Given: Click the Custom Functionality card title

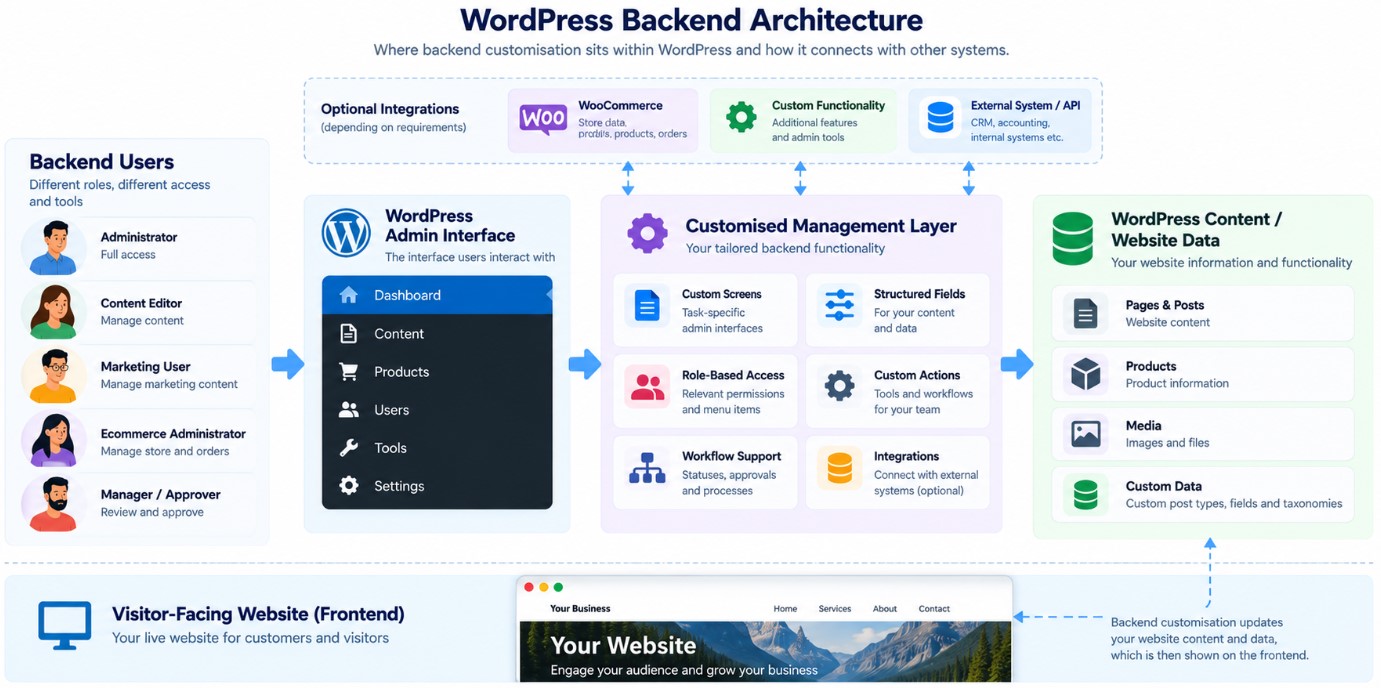Looking at the screenshot, I should (828, 105).
